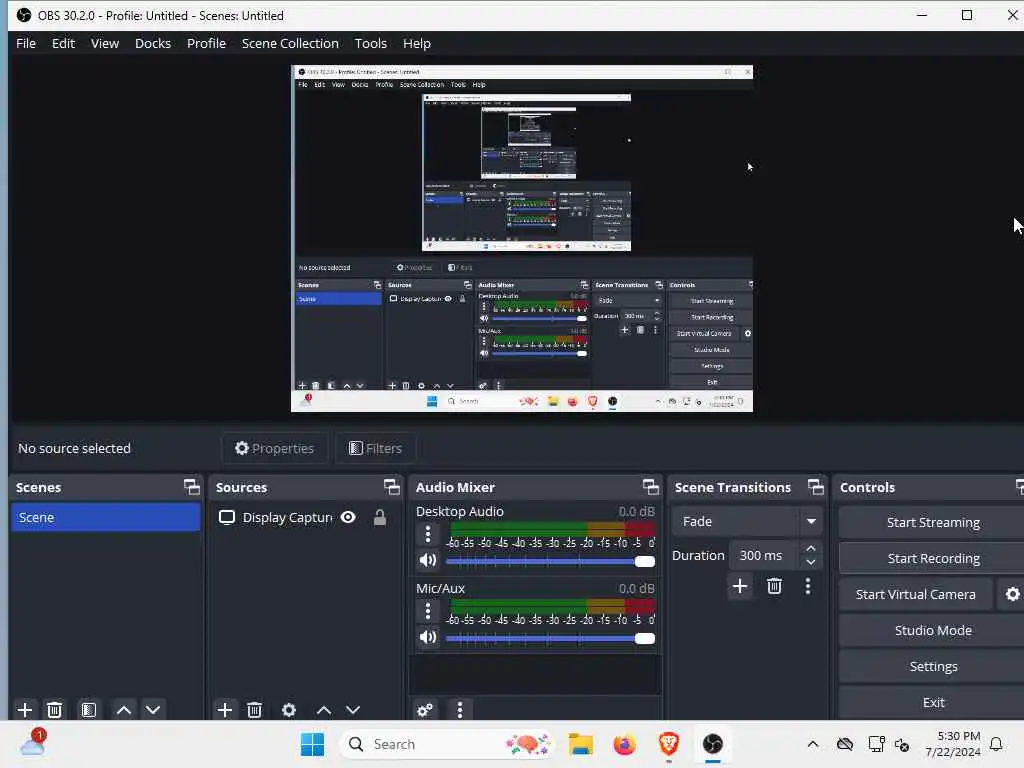Move scene up arrow
The image size is (1024, 768).
[124, 710]
